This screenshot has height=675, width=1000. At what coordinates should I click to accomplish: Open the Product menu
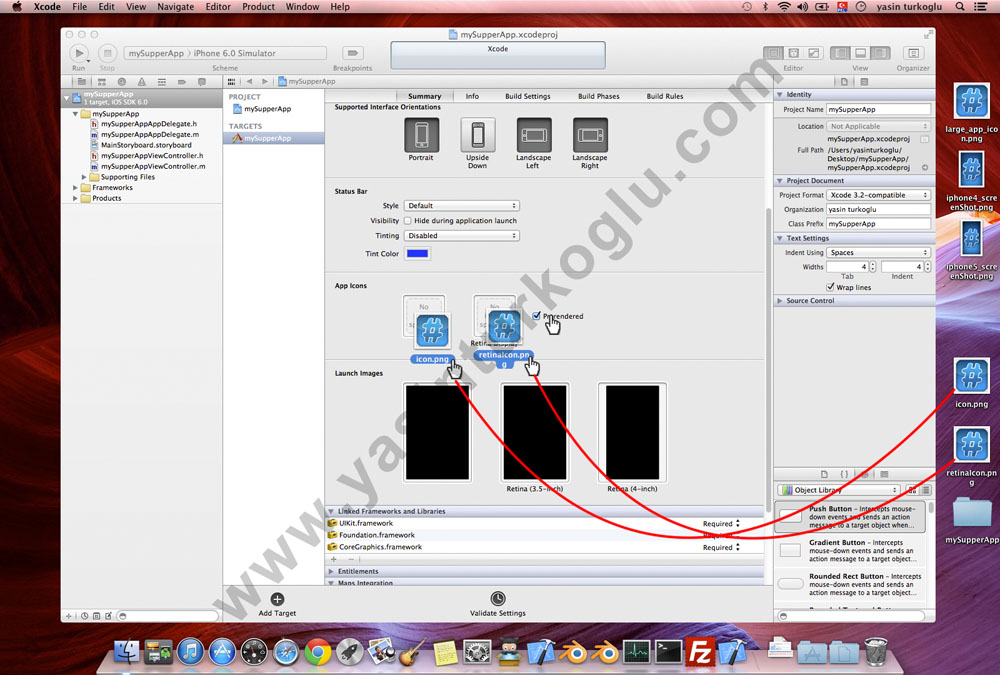pos(258,6)
